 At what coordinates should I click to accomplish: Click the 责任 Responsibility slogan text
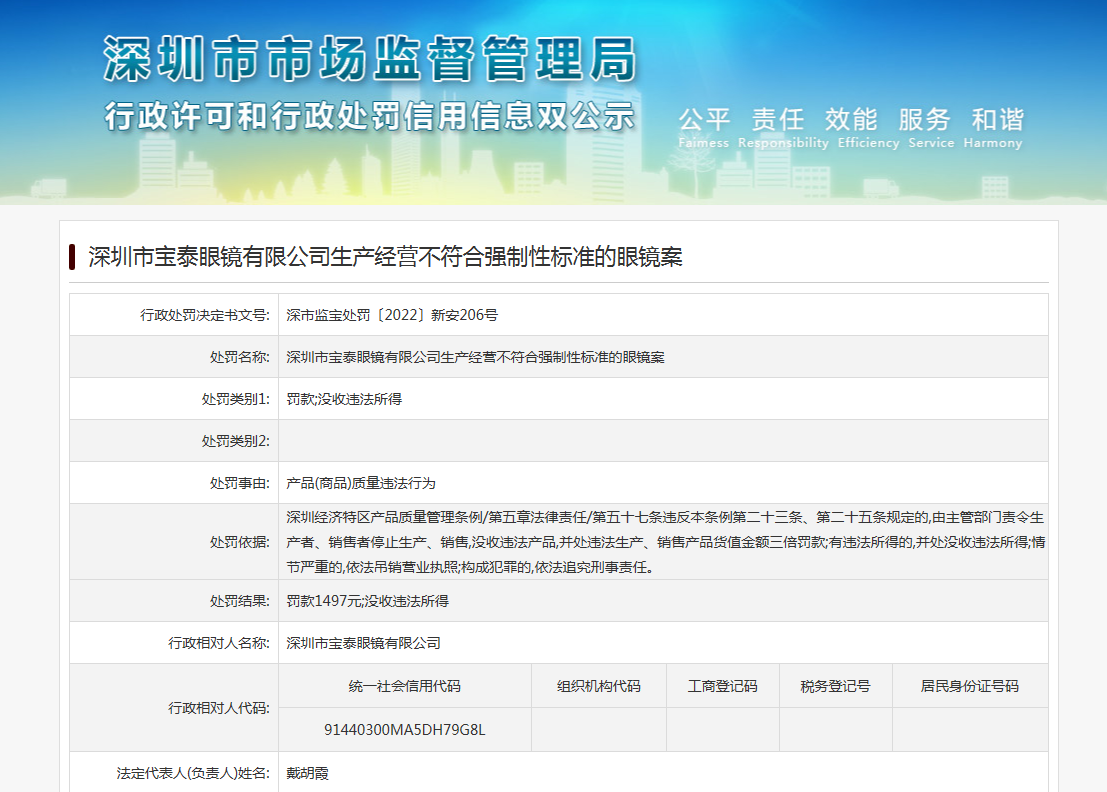777,128
